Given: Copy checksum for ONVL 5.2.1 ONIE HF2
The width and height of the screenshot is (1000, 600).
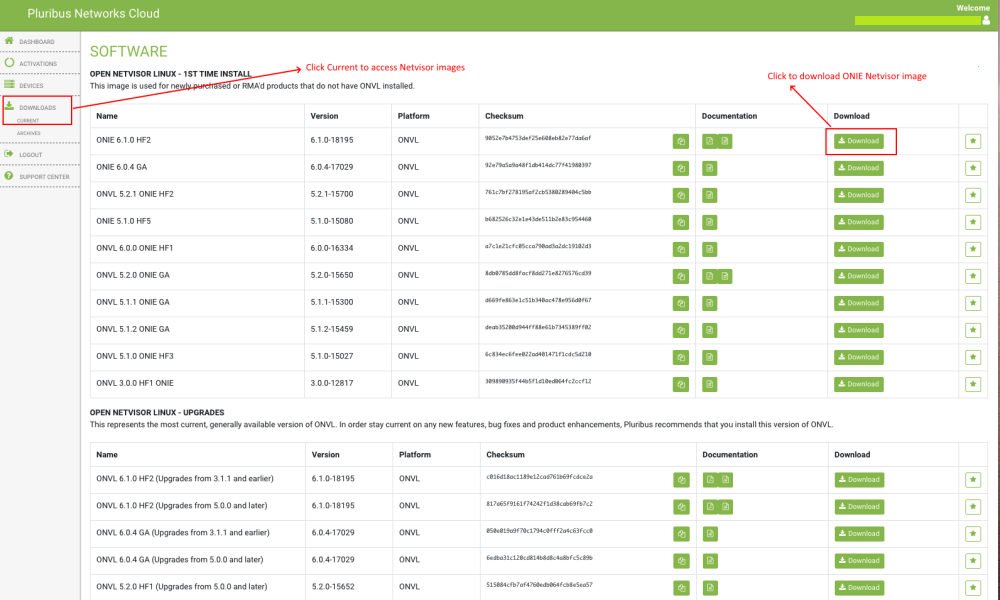Looking at the screenshot, I should (x=680, y=195).
